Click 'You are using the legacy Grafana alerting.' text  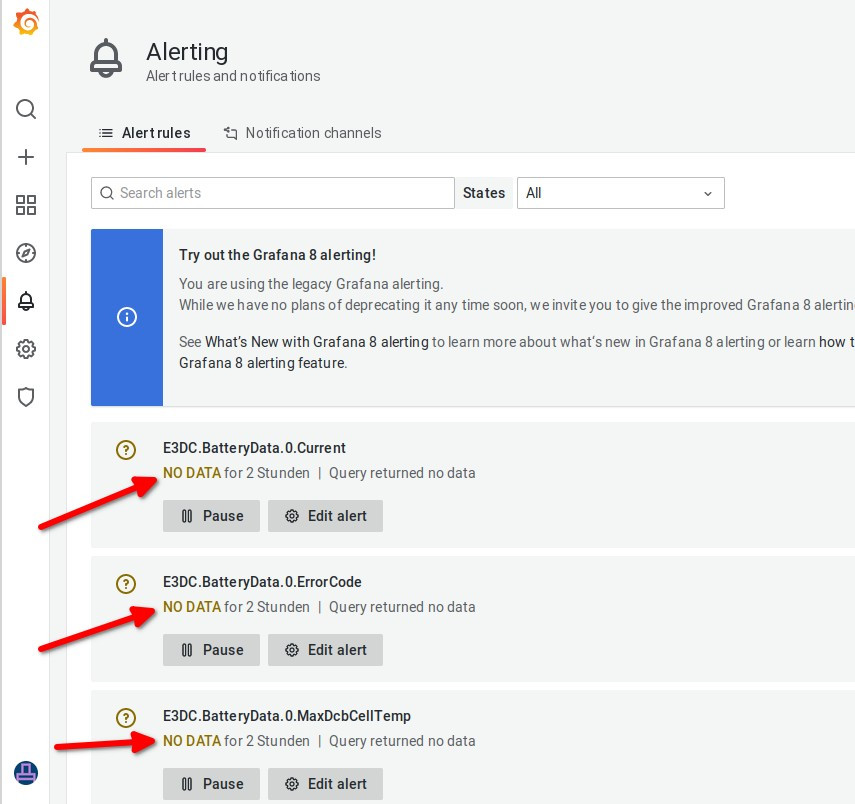coord(311,284)
